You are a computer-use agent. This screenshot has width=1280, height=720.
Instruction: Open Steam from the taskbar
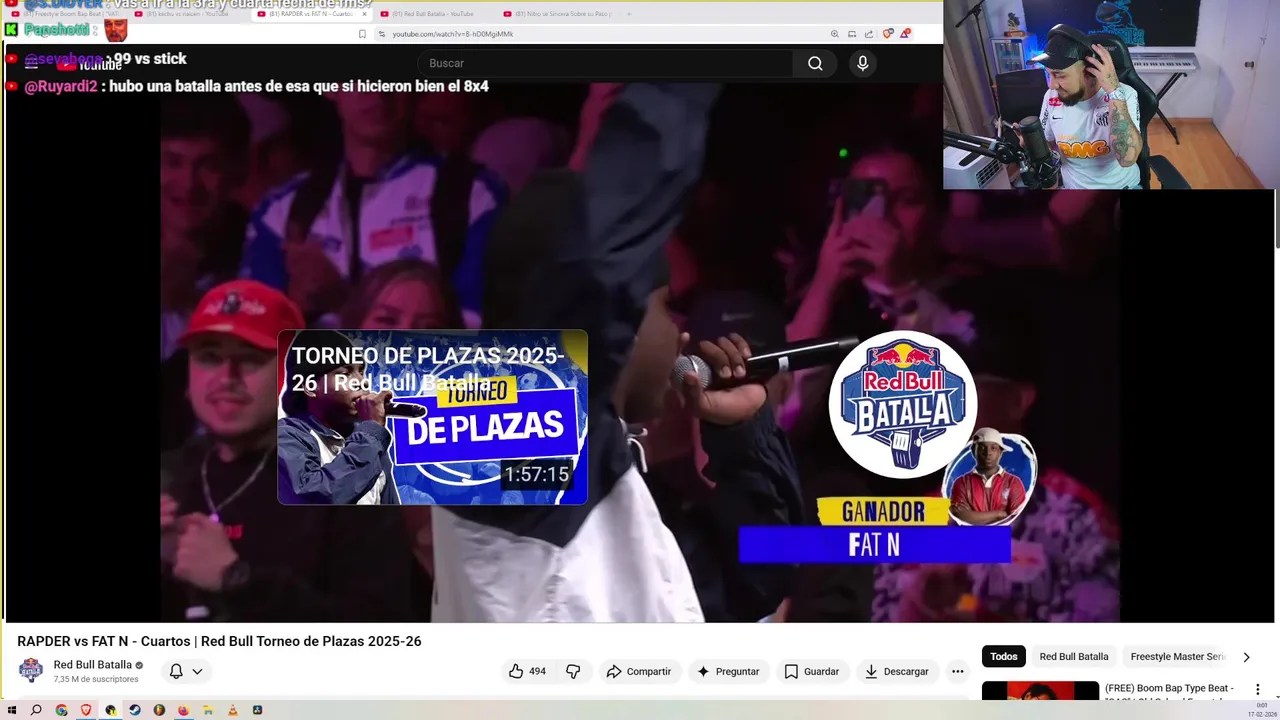click(x=134, y=710)
